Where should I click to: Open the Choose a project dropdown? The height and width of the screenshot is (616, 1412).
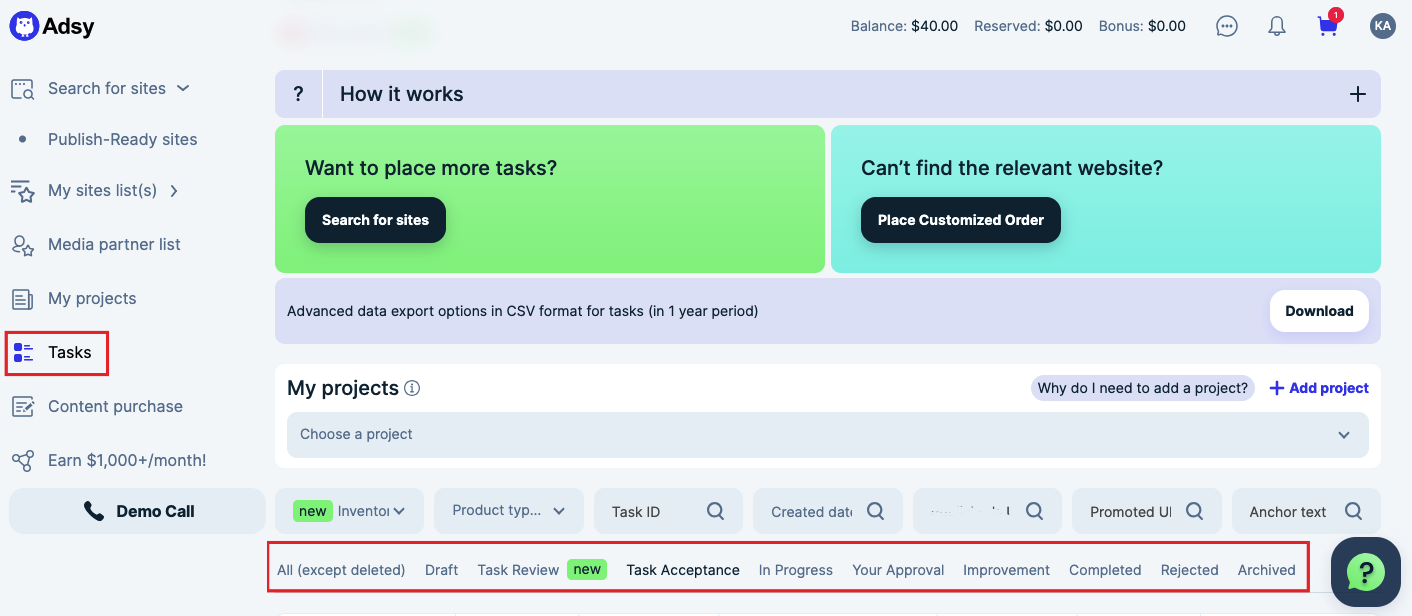(x=827, y=435)
